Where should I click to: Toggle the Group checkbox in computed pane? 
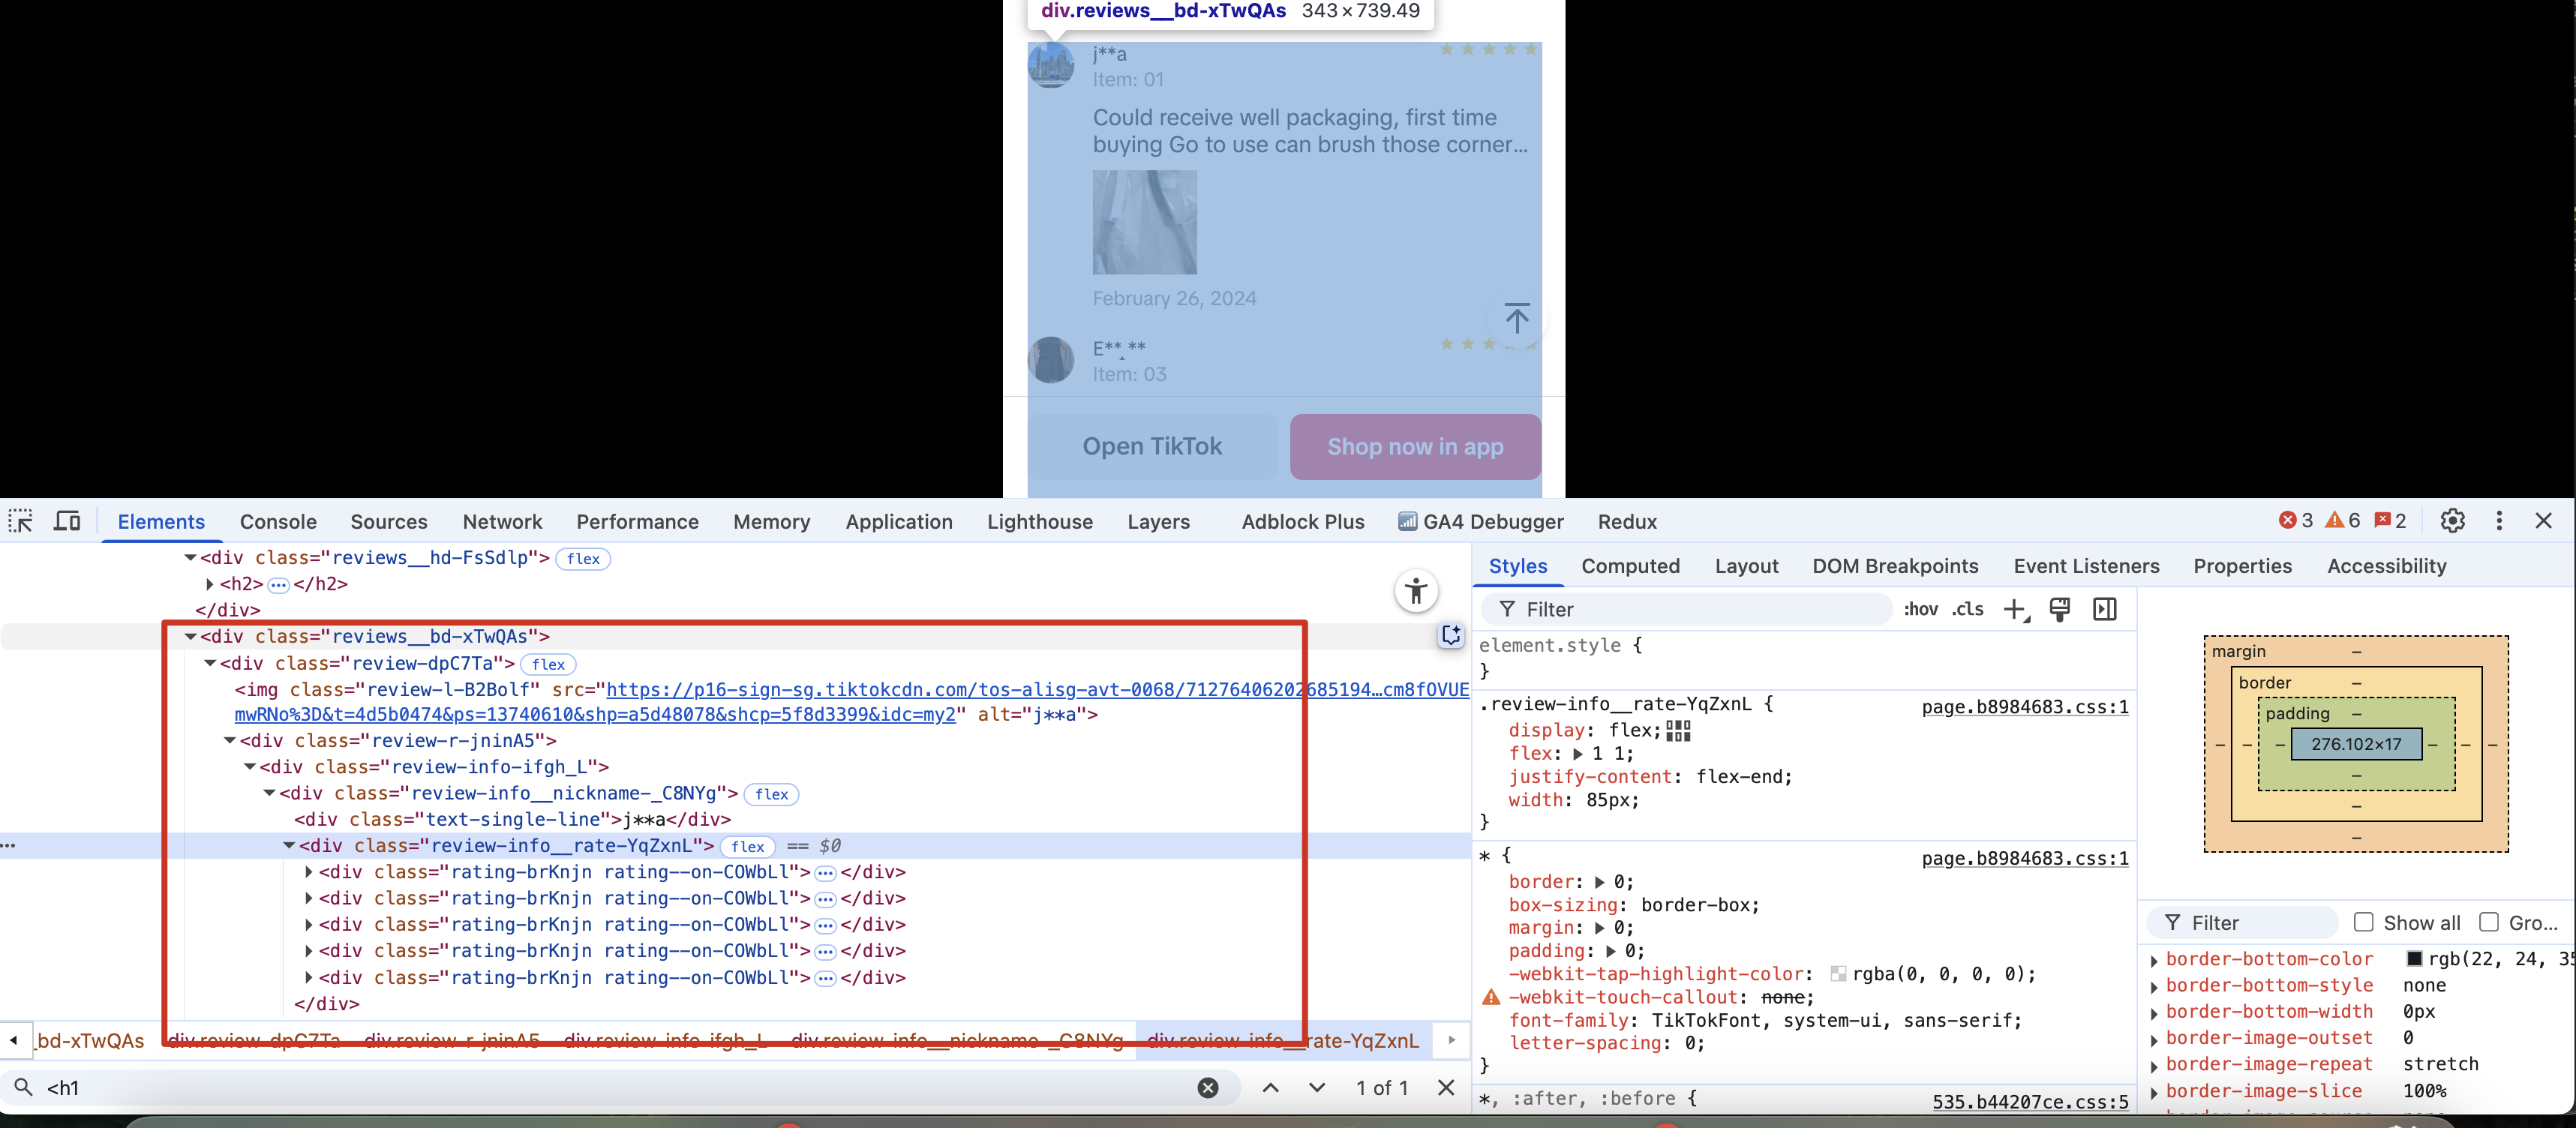point(2489,922)
